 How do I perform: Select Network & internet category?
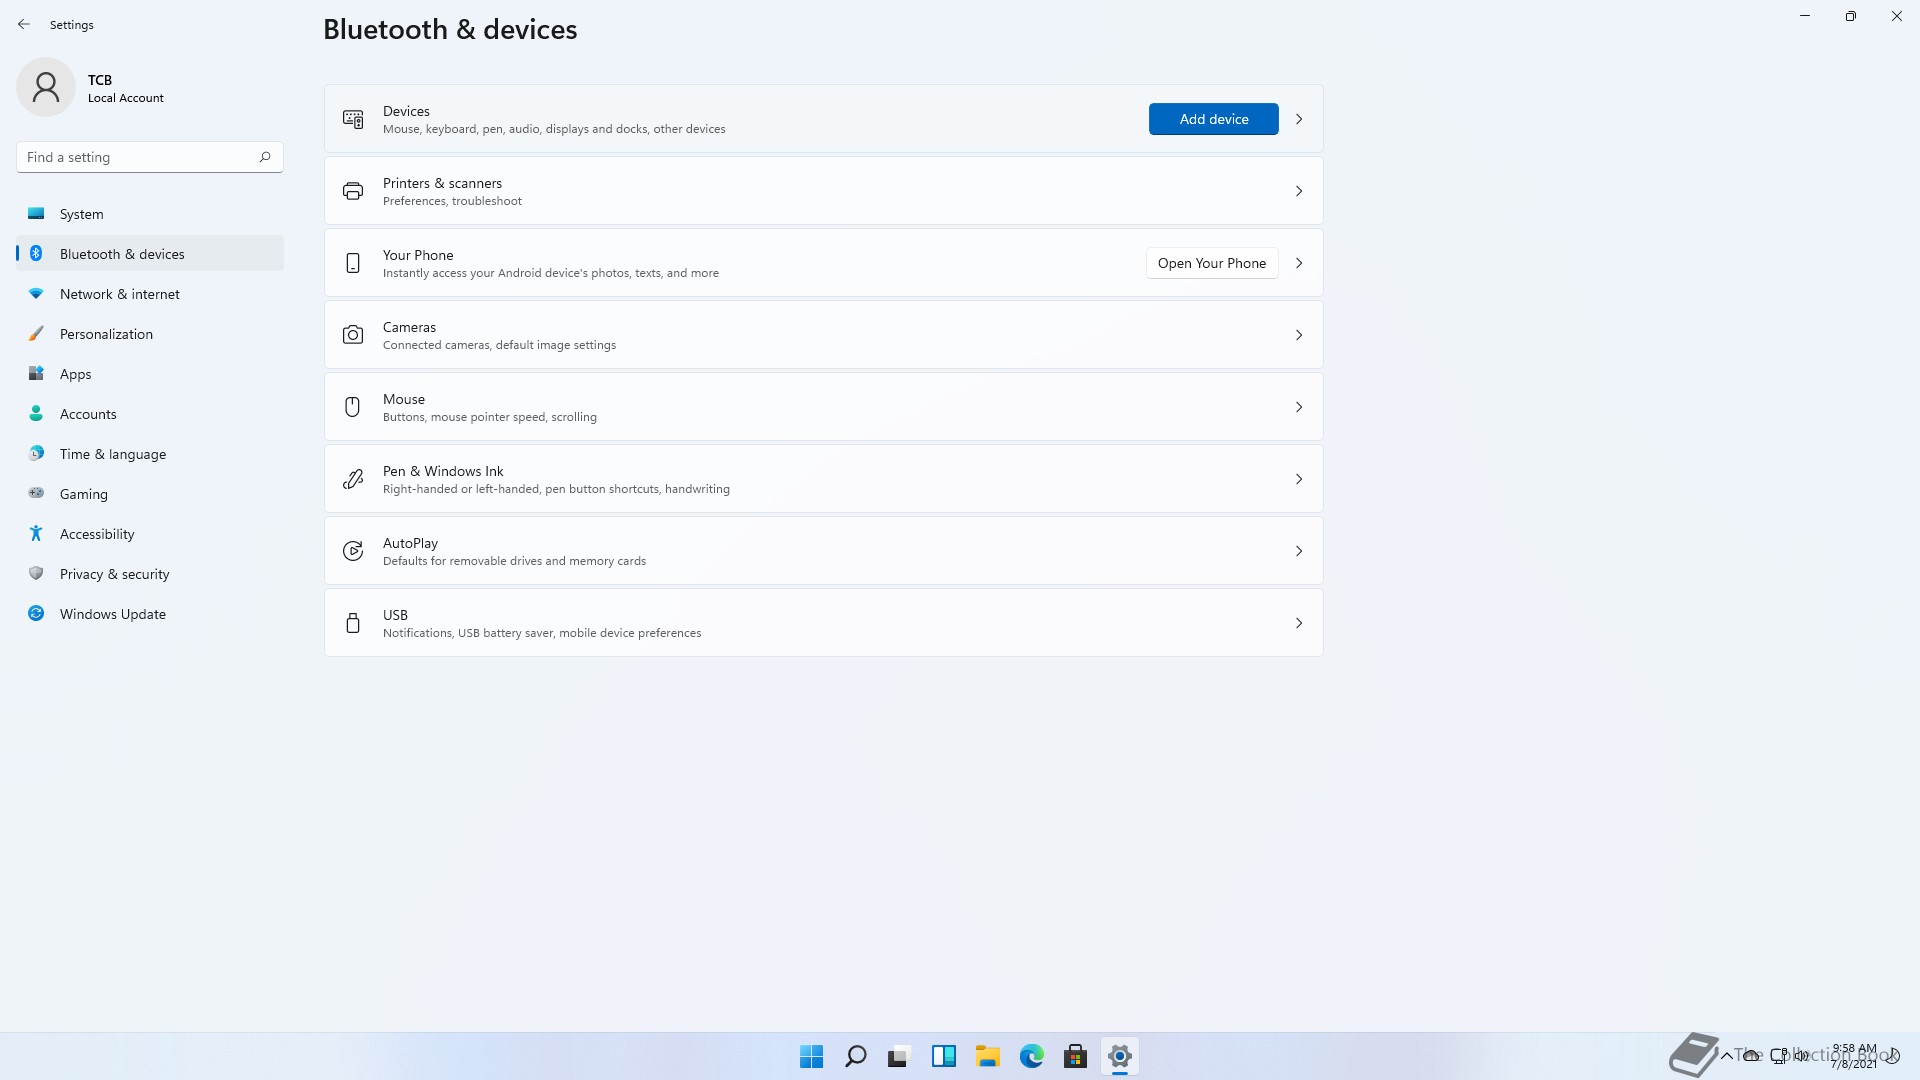click(x=150, y=293)
